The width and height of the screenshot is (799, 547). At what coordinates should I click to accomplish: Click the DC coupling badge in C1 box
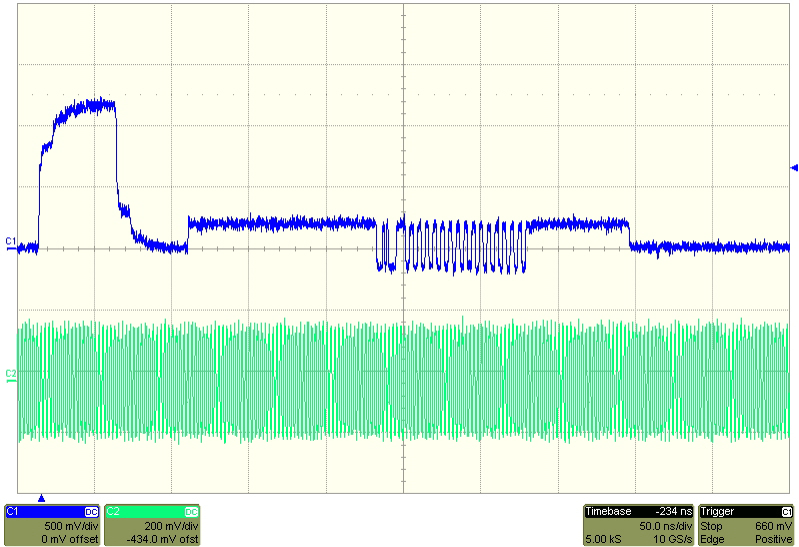coord(91,511)
